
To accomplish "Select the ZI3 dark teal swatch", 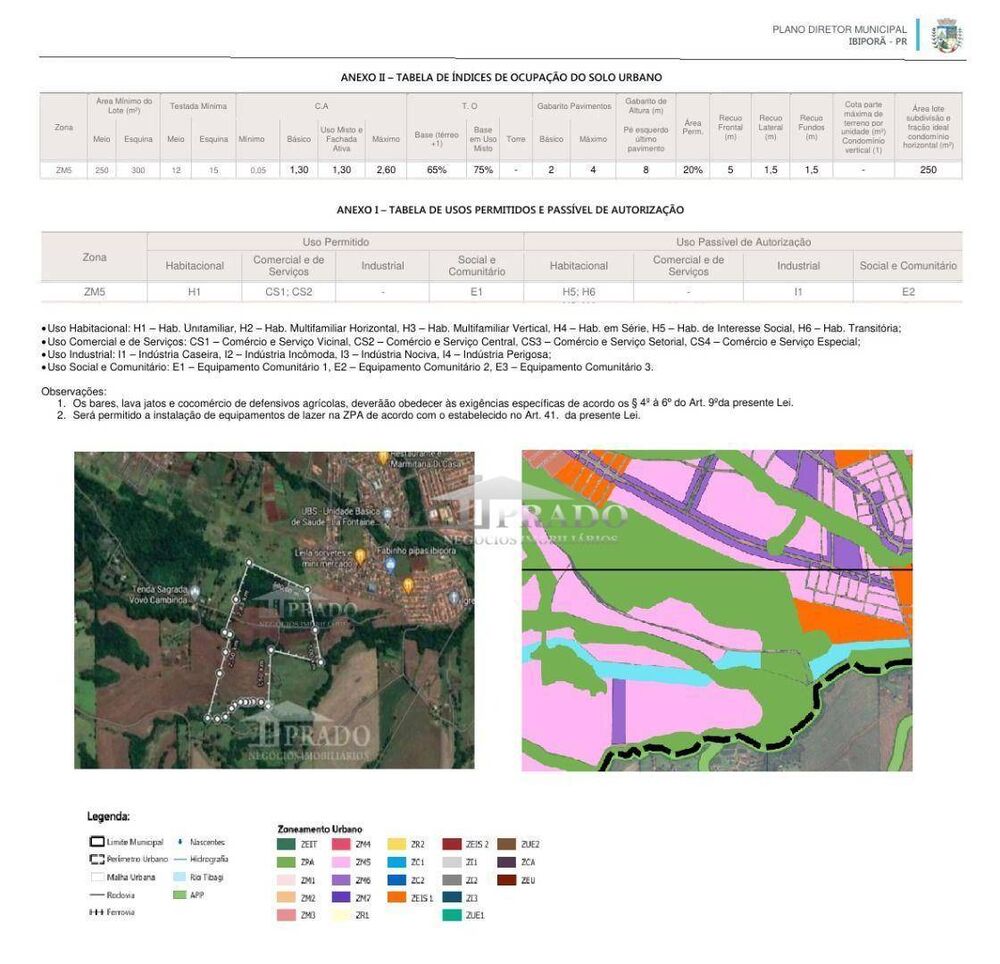I will [x=452, y=897].
